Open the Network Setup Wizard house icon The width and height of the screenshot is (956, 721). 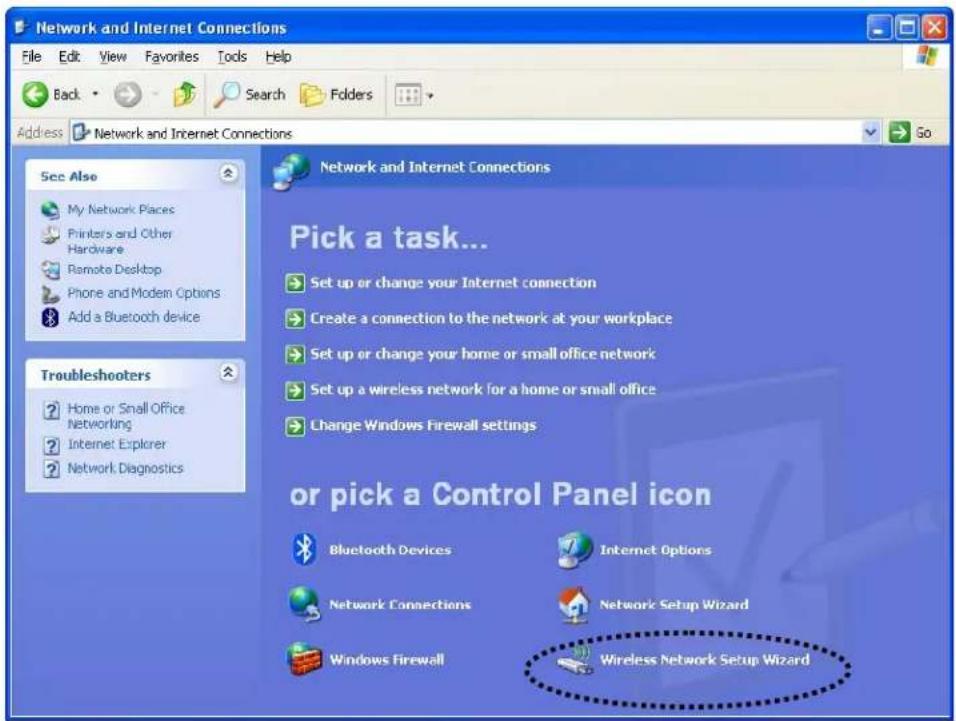[574, 605]
